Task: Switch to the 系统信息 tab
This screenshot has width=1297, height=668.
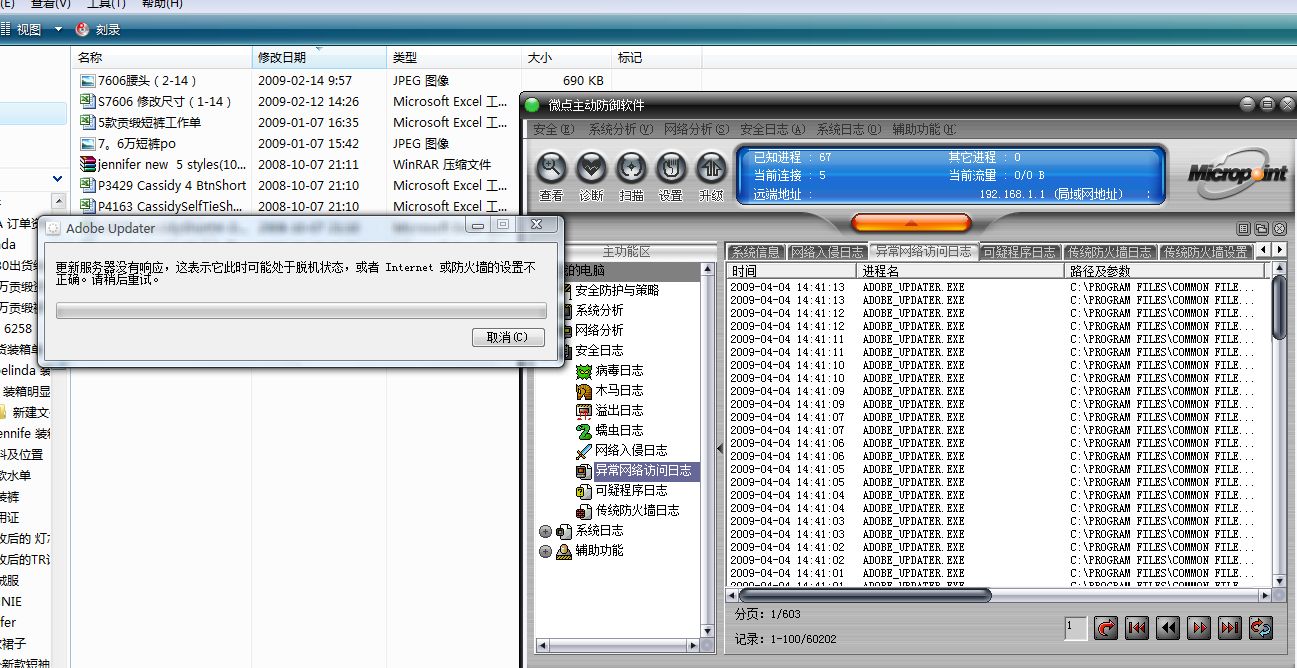Action: [x=755, y=252]
